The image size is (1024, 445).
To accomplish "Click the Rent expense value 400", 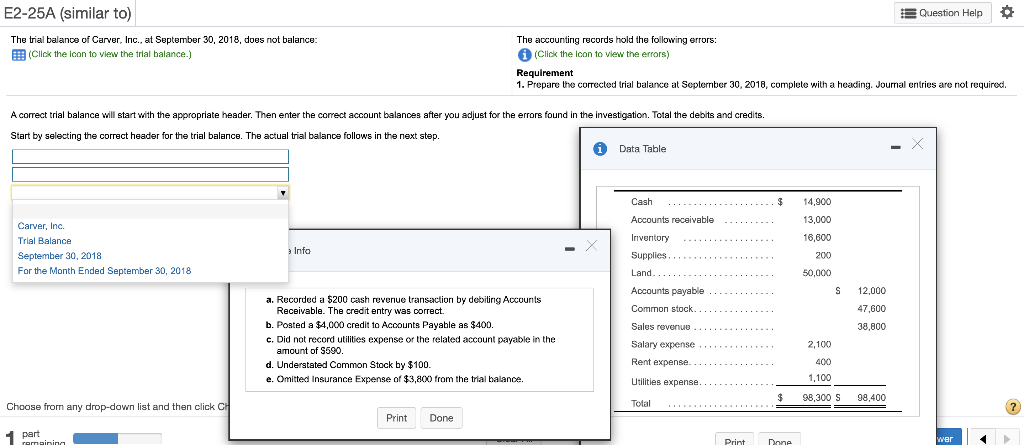I will point(823,362).
